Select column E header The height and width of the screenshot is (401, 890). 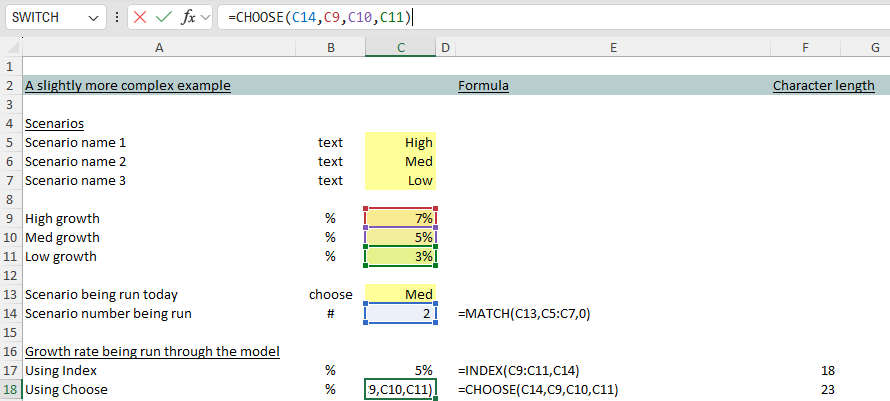(x=612, y=48)
